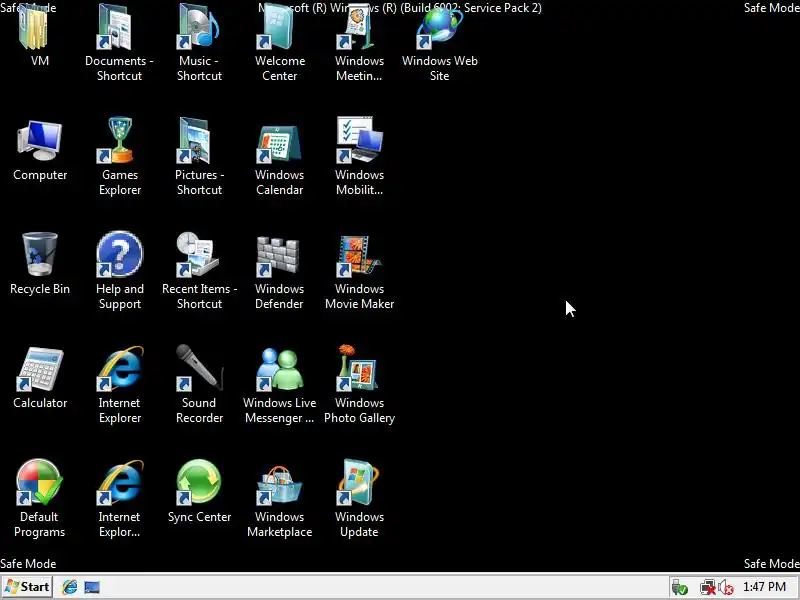Select the VM folder icon
Viewport: 800px width, 600px height.
(x=34, y=28)
